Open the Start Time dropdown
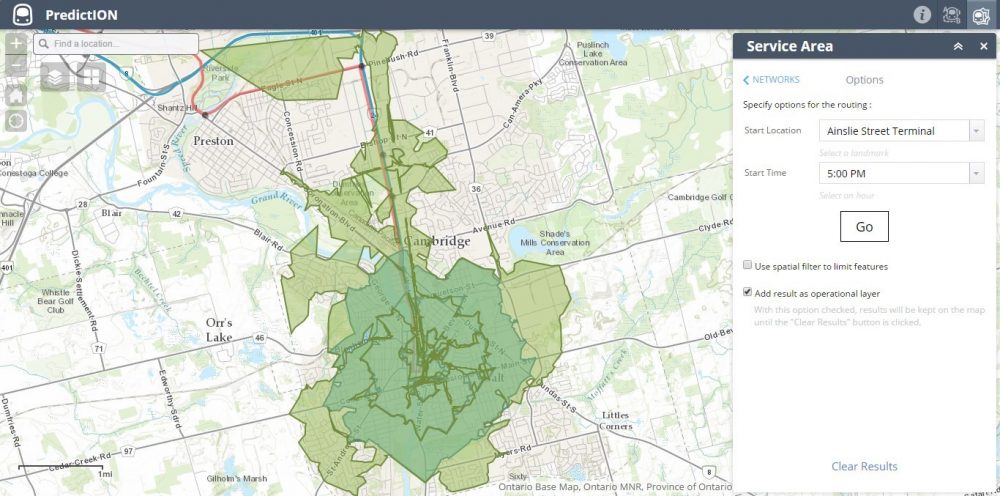 [976, 173]
